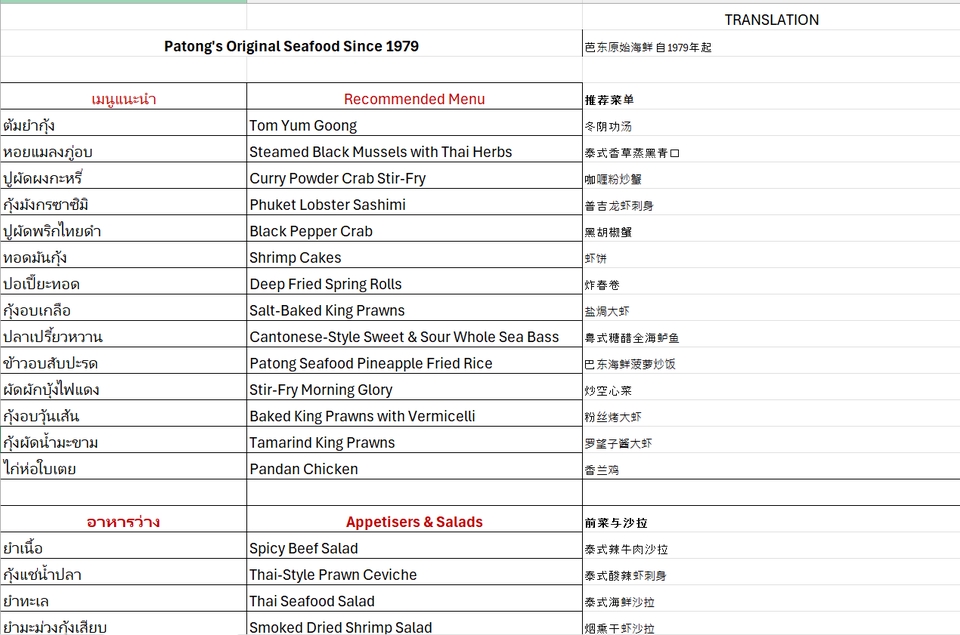Image resolution: width=960 pixels, height=635 pixels.
Task: Click the 'Black Pepper Crab' cell
Action: (311, 231)
